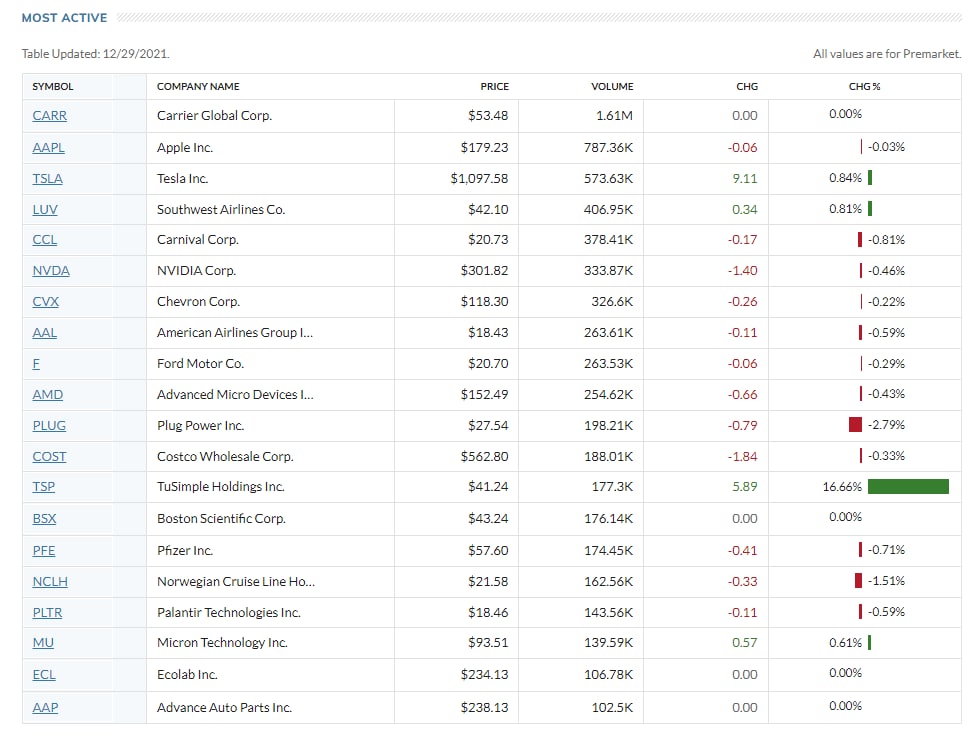Open the COST ticker link

(49, 457)
